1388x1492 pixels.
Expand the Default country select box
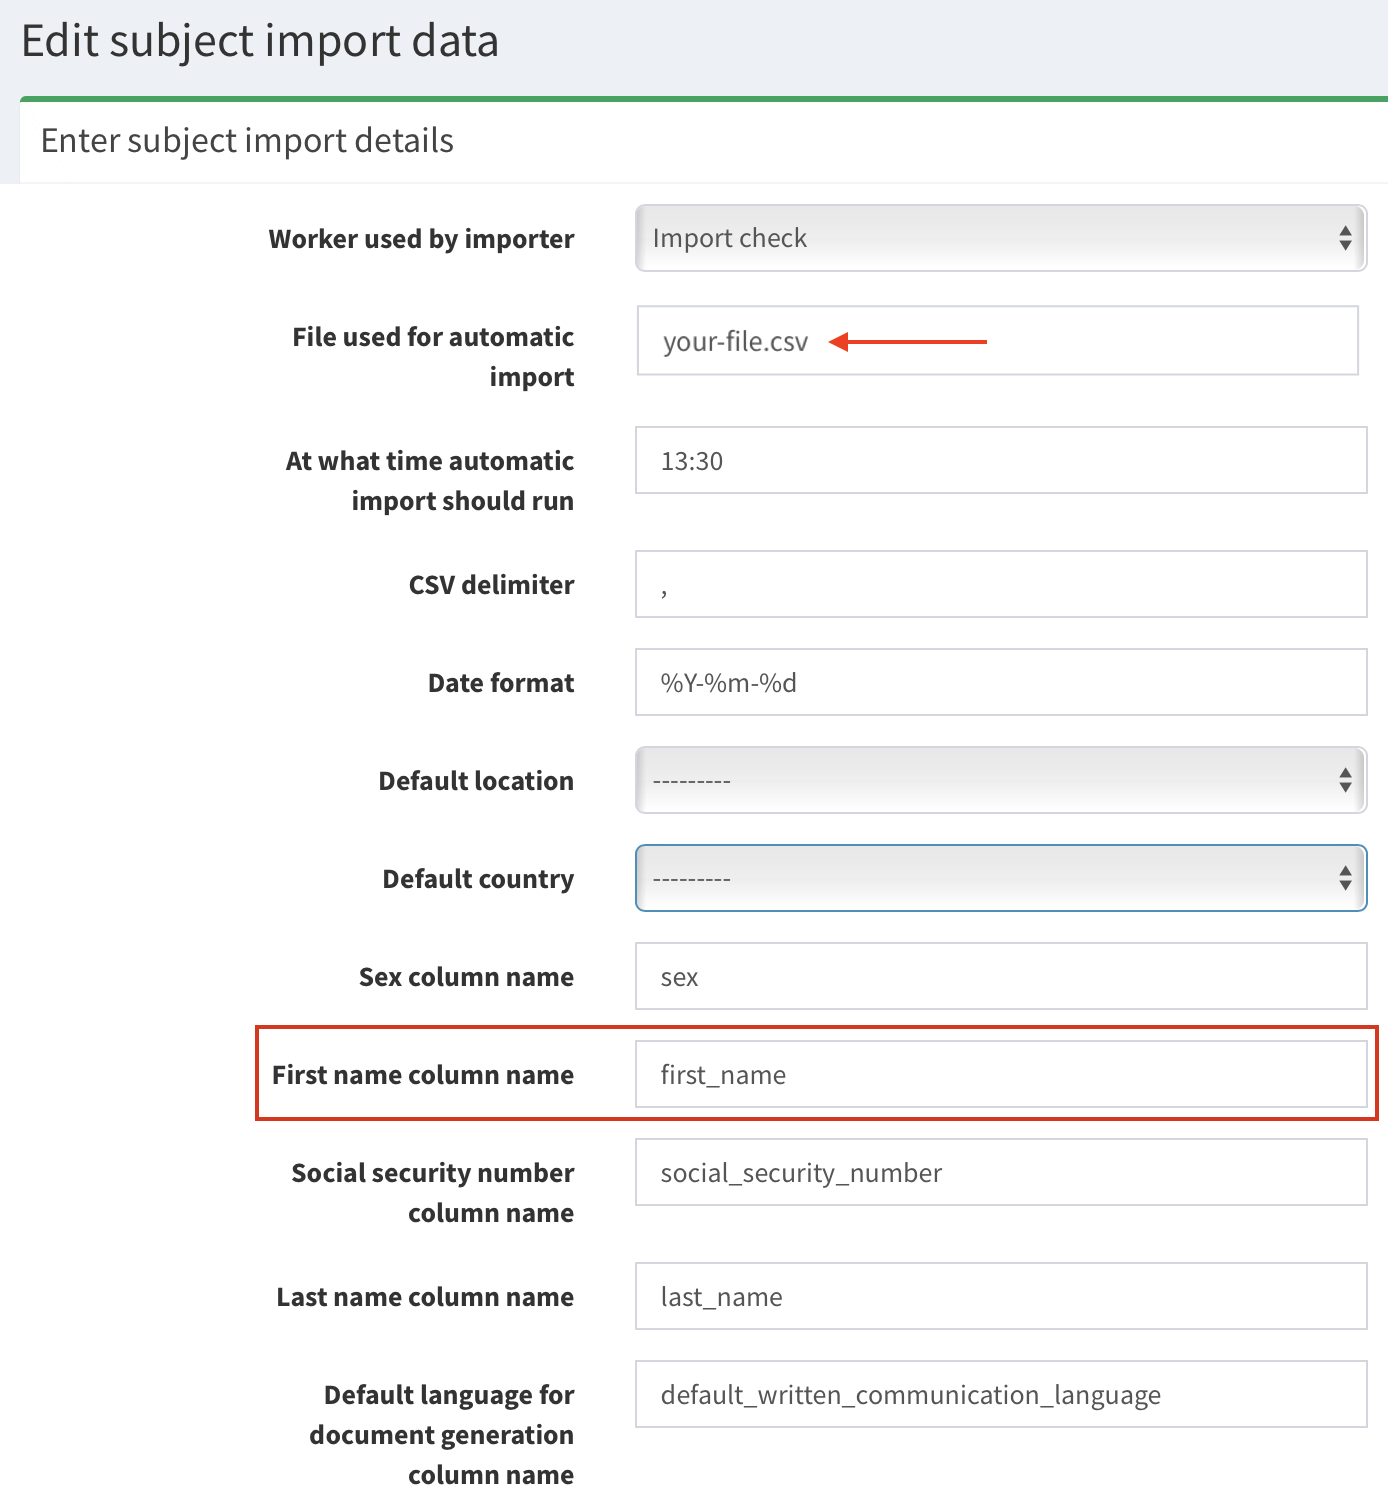pyautogui.click(x=1000, y=878)
